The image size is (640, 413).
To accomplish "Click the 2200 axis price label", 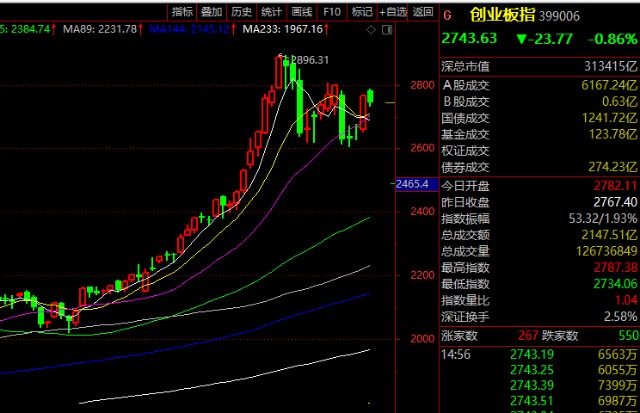I will [422, 275].
